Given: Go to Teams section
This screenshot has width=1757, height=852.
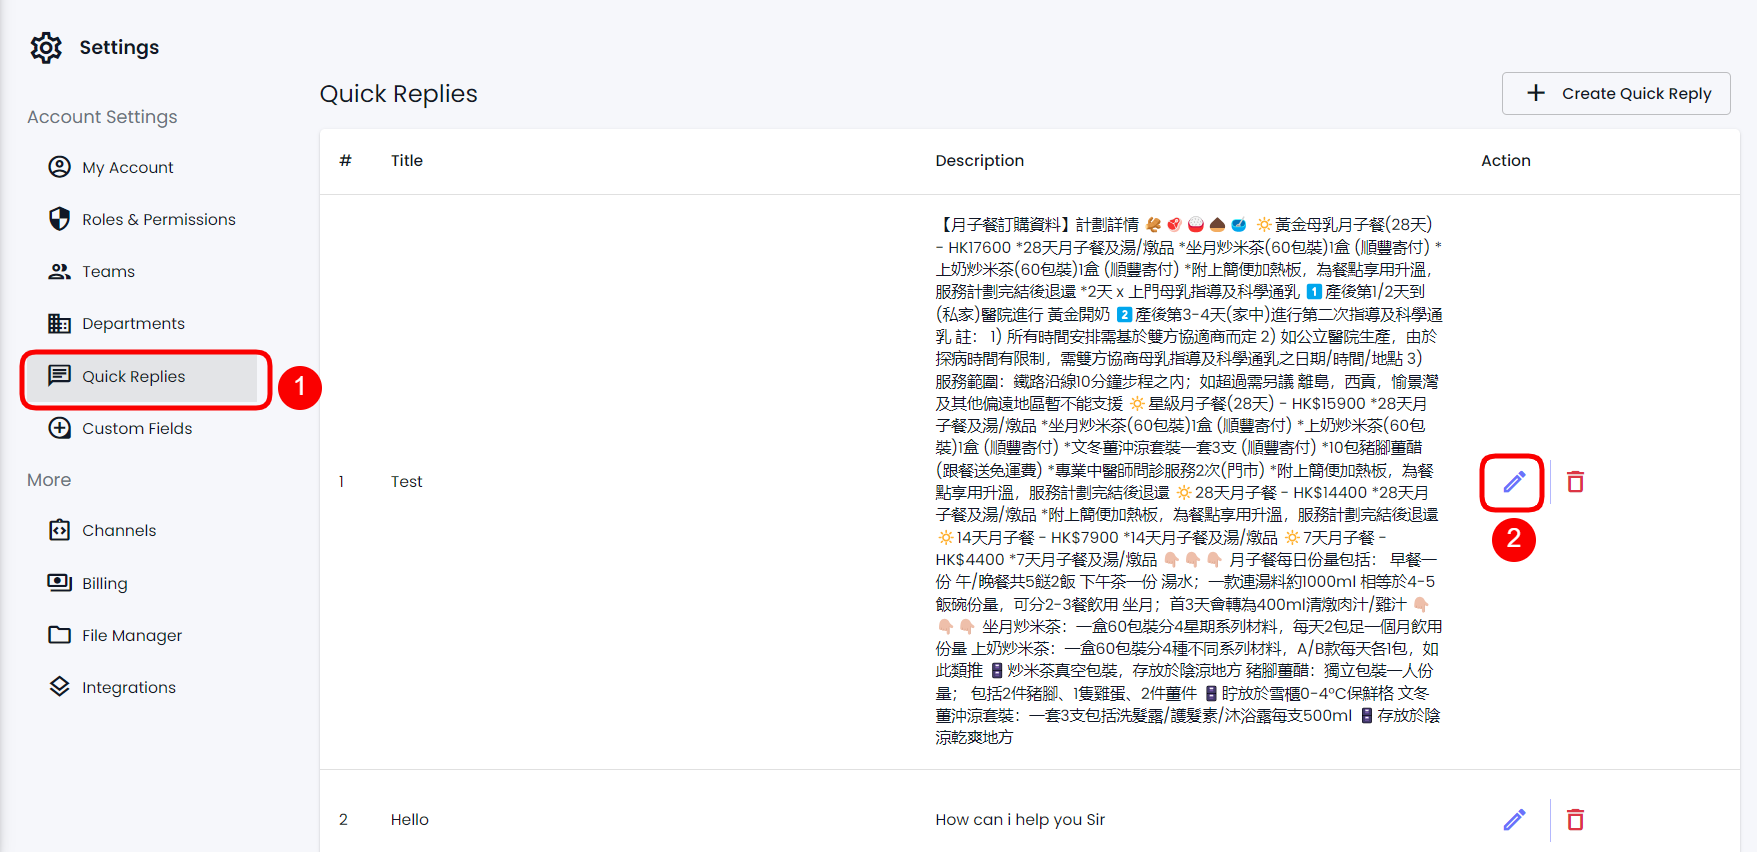Looking at the screenshot, I should [108, 271].
